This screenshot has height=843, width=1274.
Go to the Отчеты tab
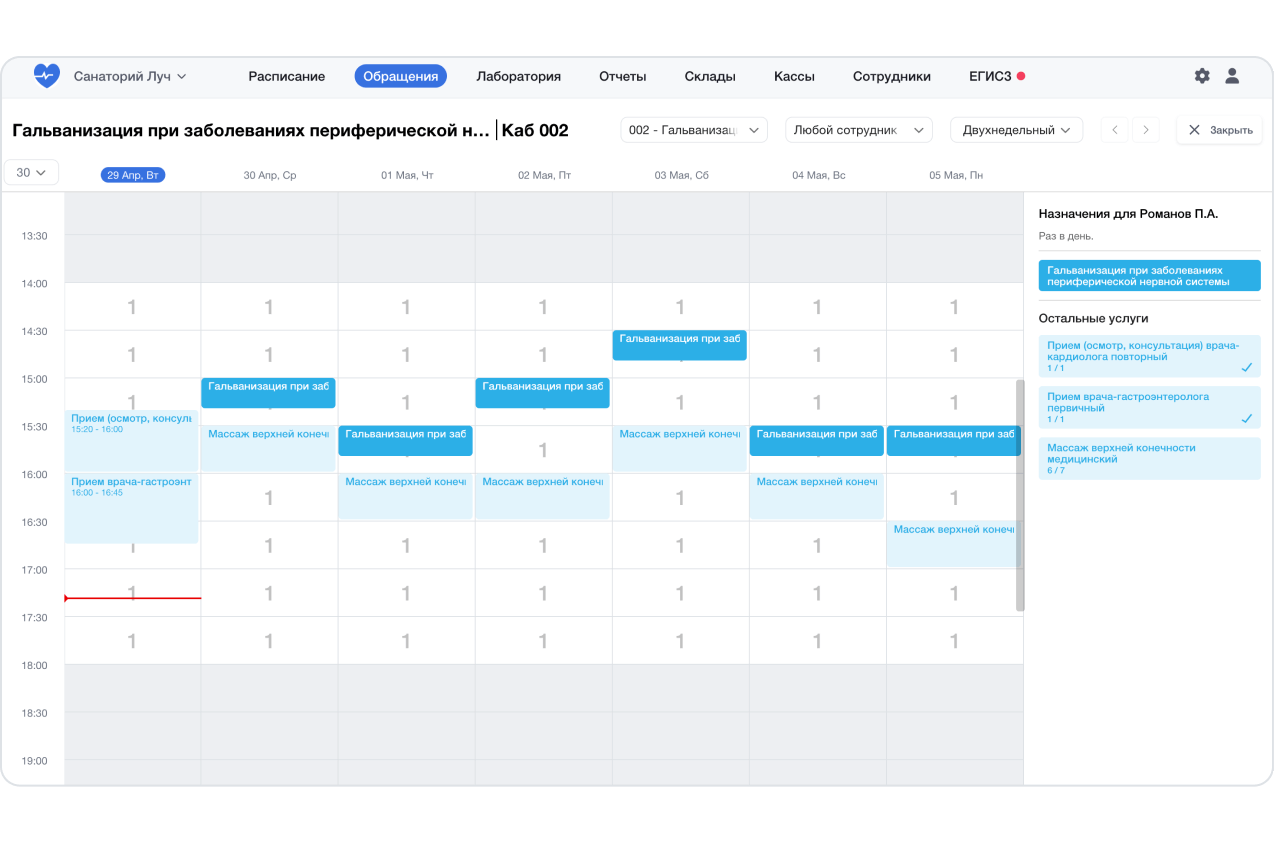coord(622,76)
